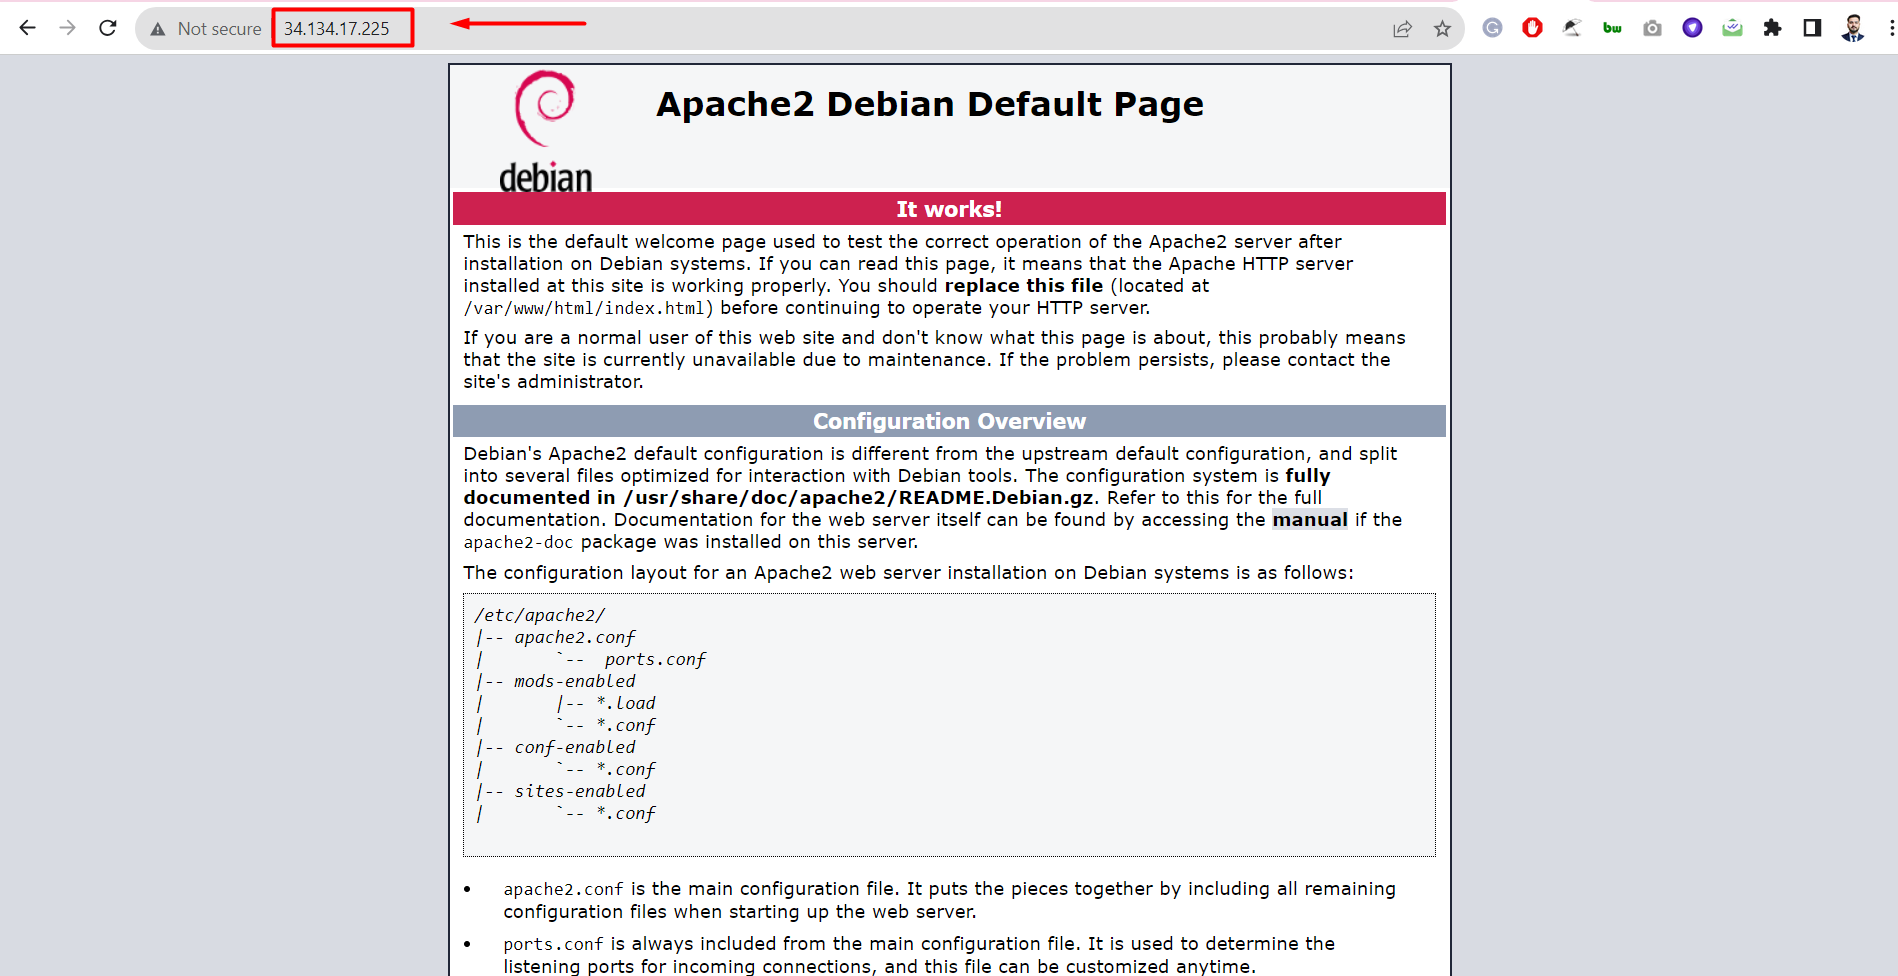Screen dimensions: 1898x976
Task: Open the user profile avatar
Action: 1853,28
